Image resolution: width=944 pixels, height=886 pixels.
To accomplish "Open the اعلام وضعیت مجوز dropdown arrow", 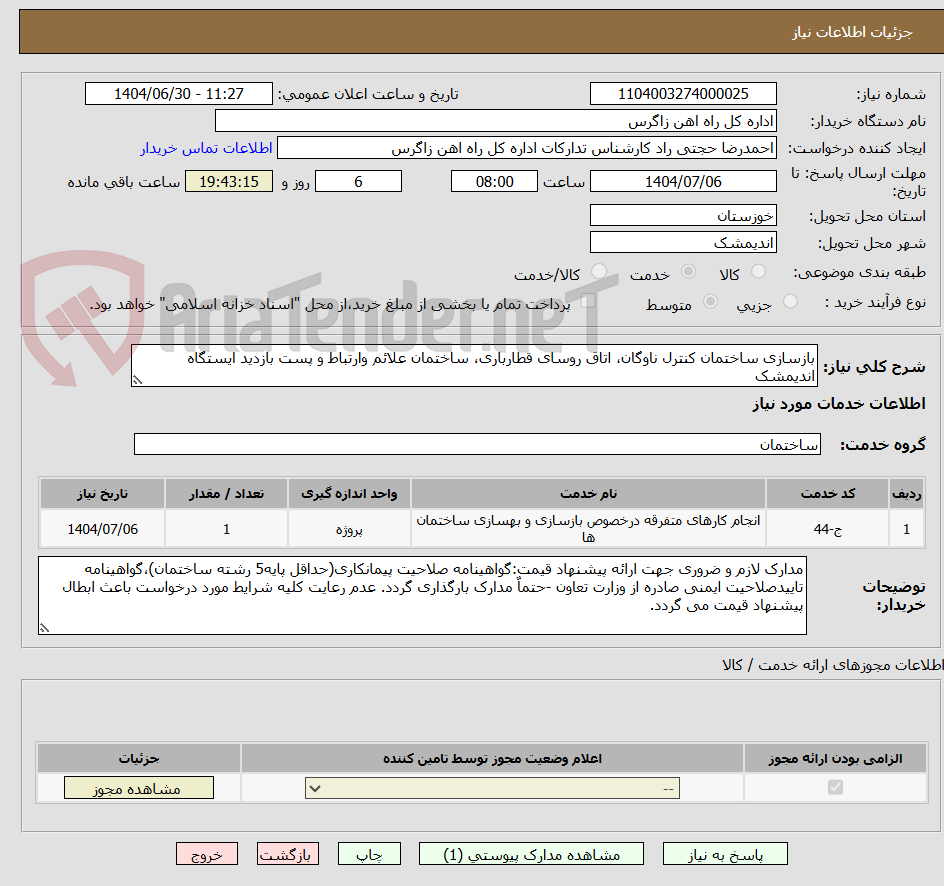I will click(x=313, y=788).
